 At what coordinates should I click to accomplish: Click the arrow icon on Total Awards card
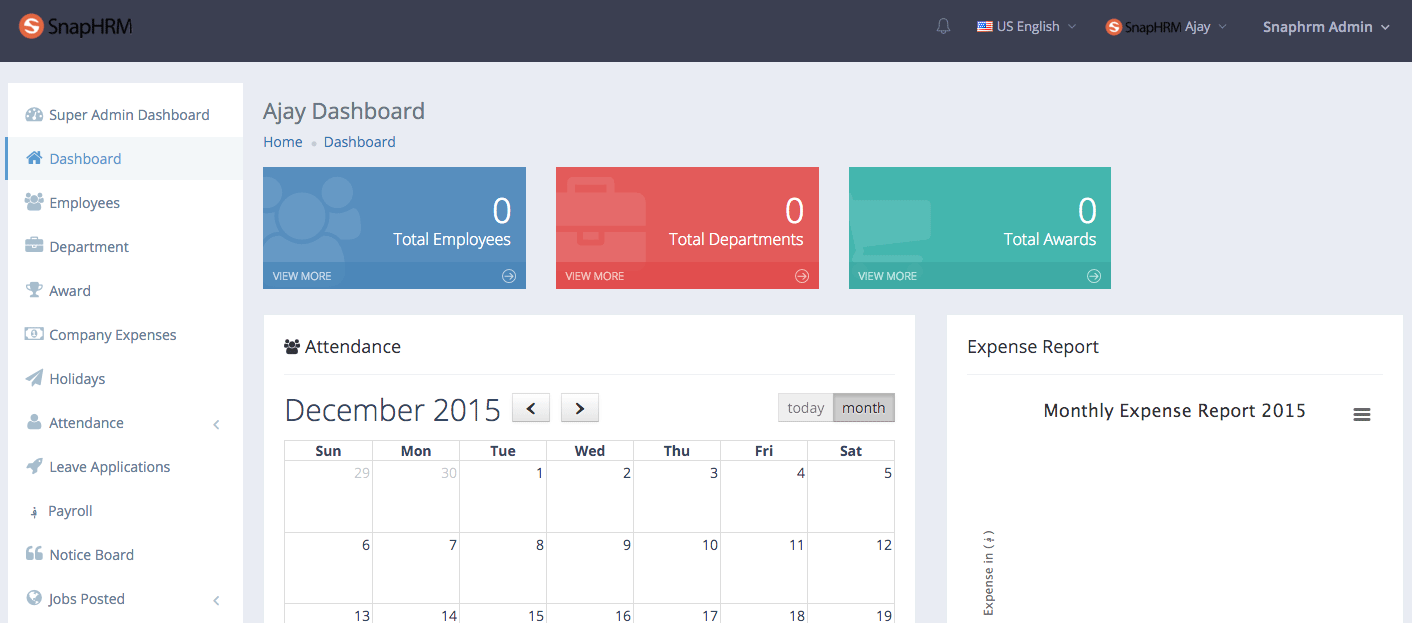pos(1094,276)
